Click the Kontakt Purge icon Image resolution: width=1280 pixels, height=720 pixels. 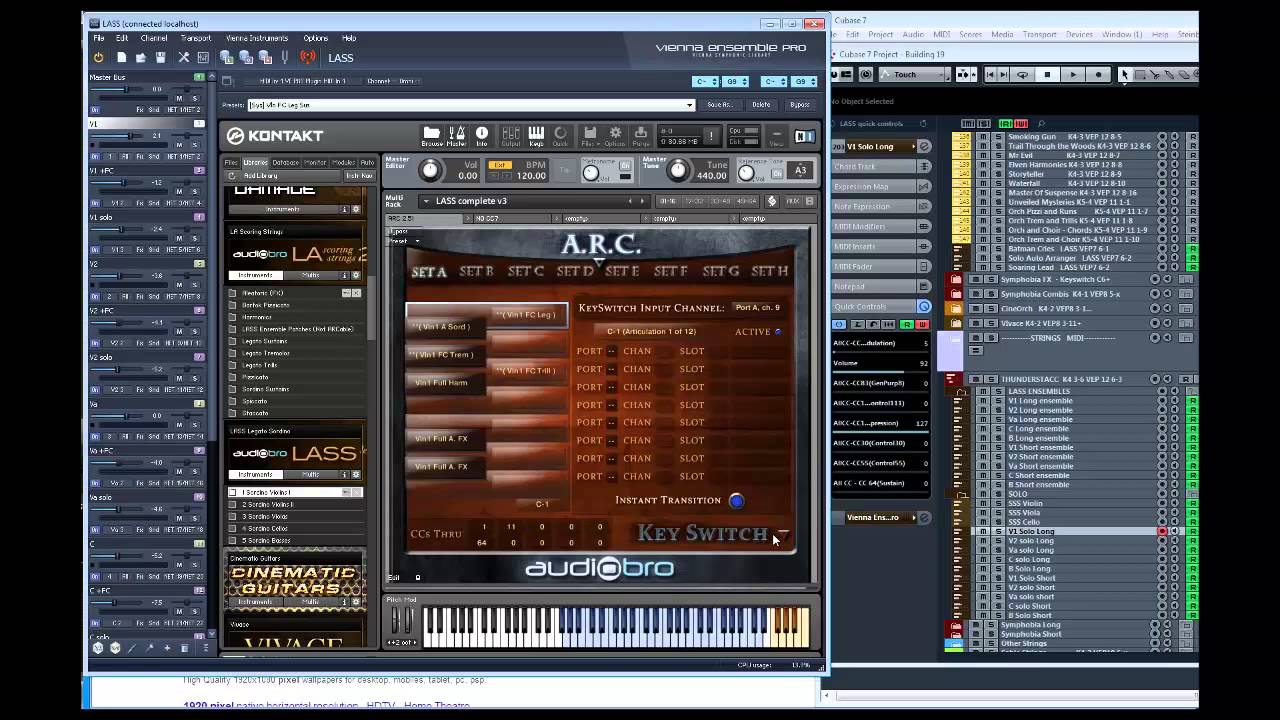[x=641, y=136]
